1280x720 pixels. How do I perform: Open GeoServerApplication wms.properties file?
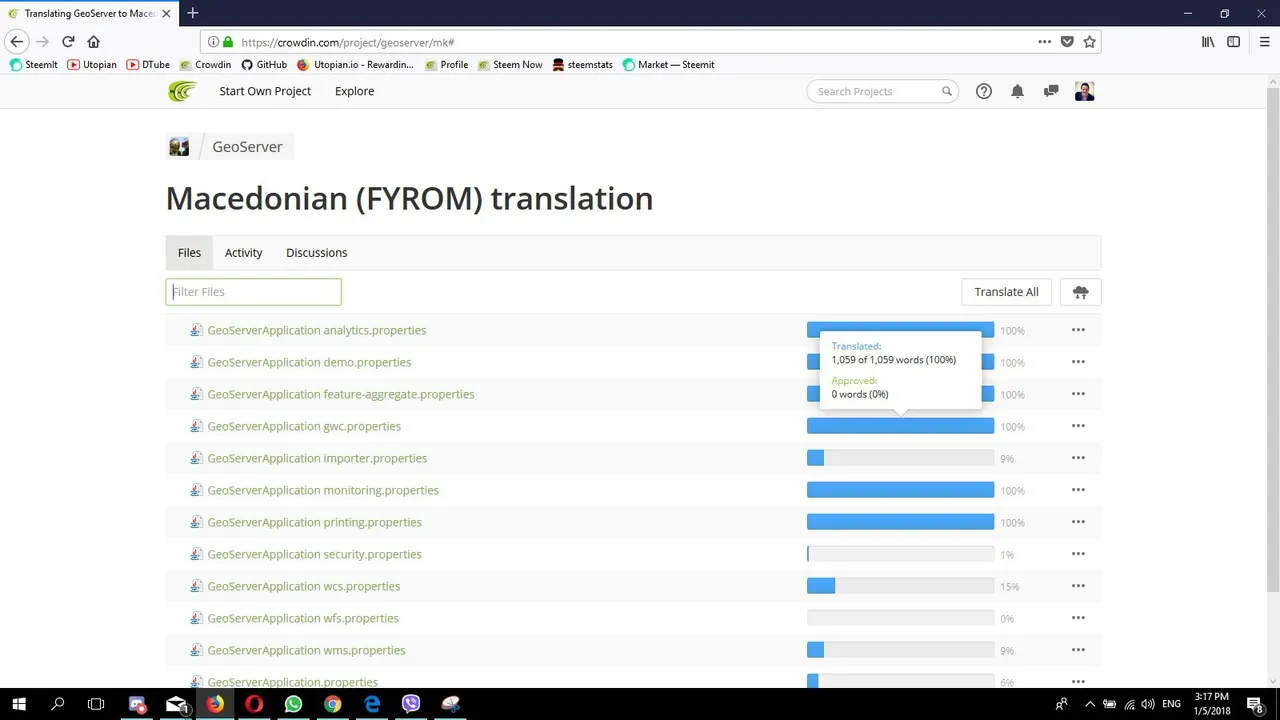(306, 650)
